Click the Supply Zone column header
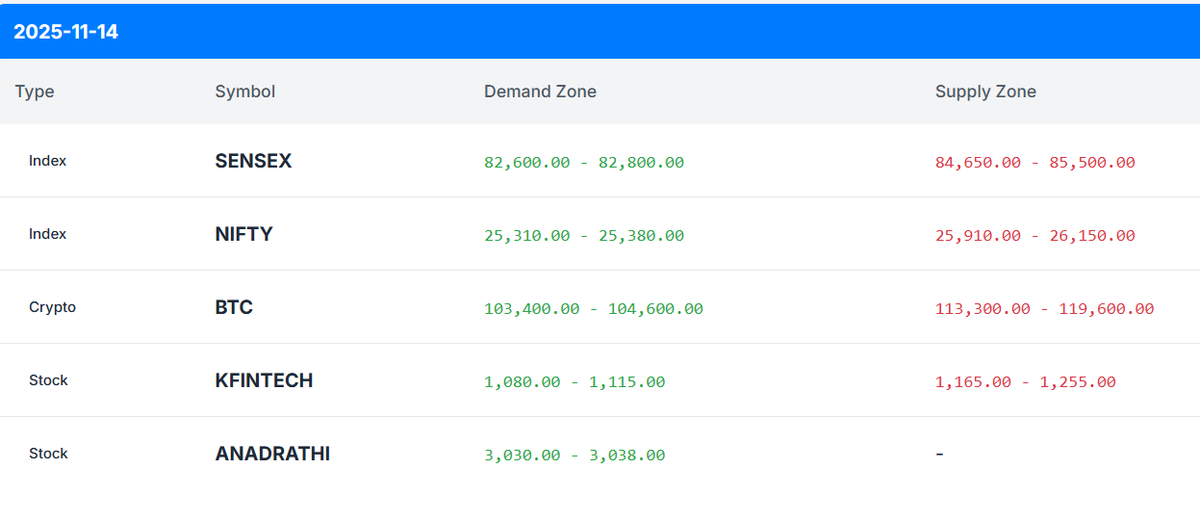This screenshot has width=1200, height=521. (x=985, y=92)
